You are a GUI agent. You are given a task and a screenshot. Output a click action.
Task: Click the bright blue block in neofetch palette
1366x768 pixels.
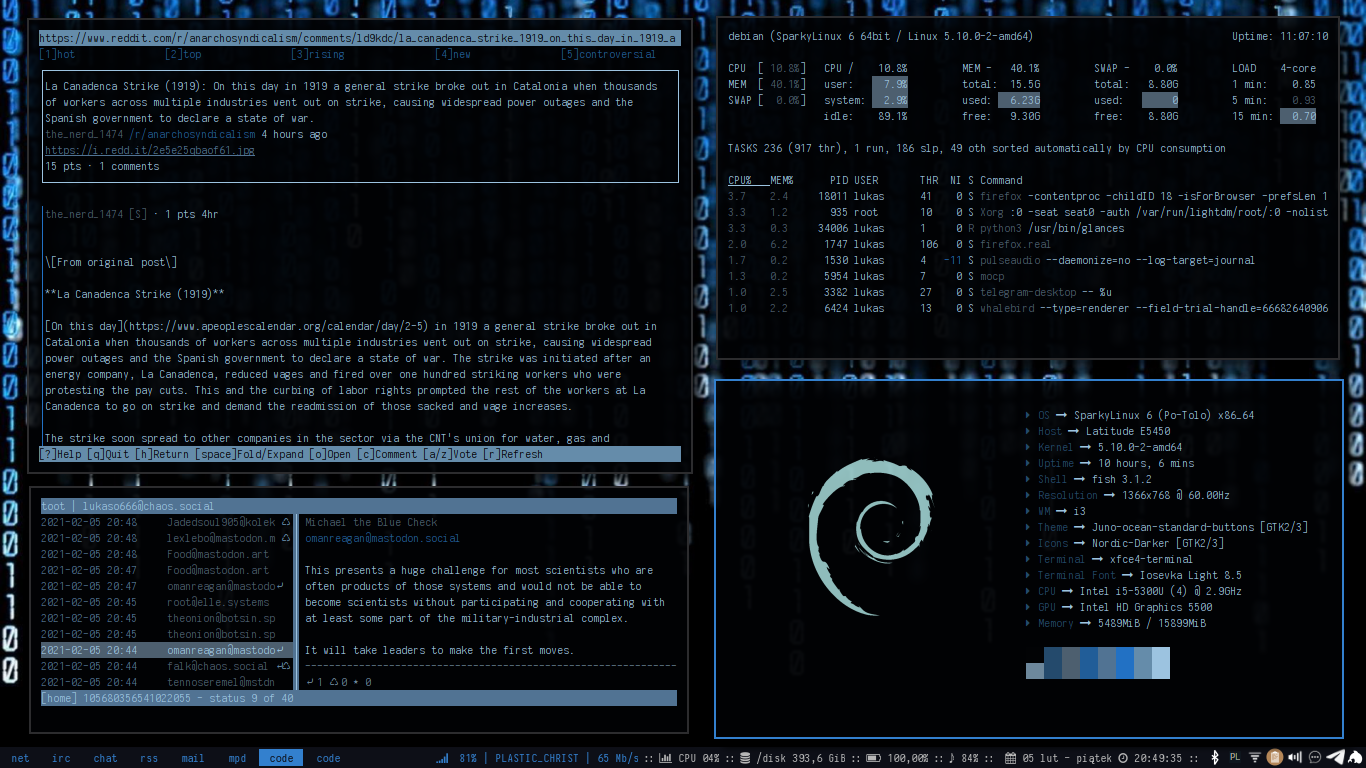point(1125,663)
